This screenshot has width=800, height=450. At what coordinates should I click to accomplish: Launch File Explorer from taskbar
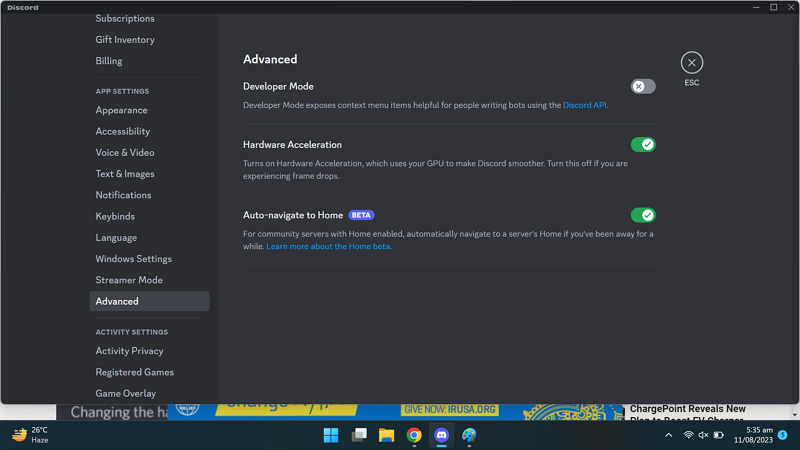tap(386, 435)
